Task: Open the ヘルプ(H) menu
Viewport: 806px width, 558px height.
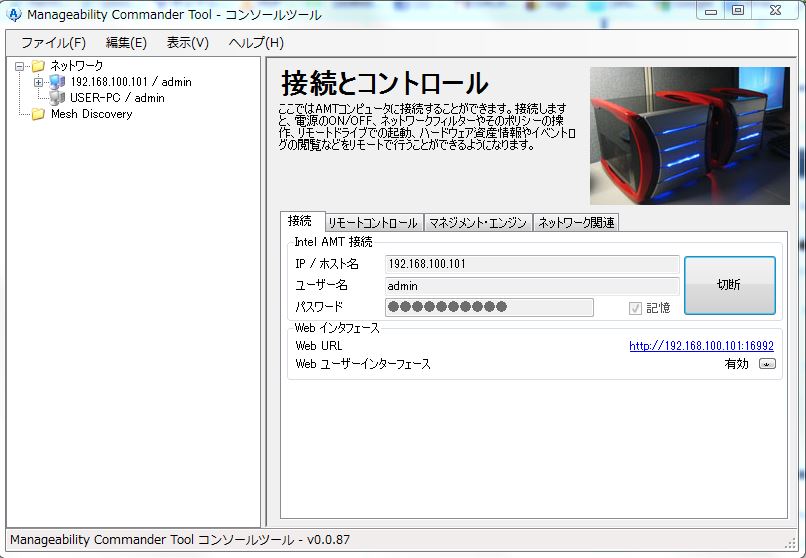Action: [x=256, y=43]
